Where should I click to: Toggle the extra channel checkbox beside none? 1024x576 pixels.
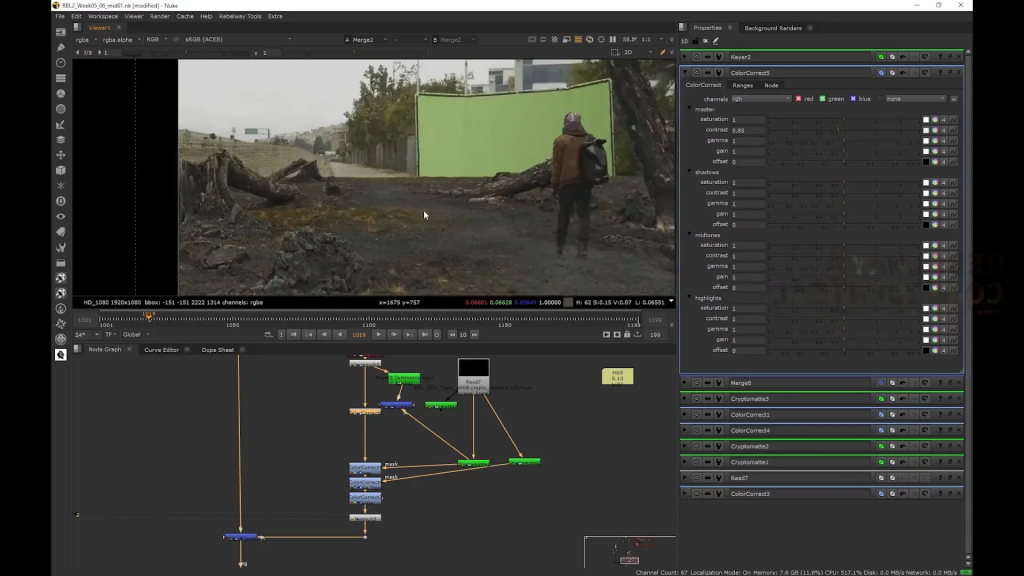tap(880, 99)
